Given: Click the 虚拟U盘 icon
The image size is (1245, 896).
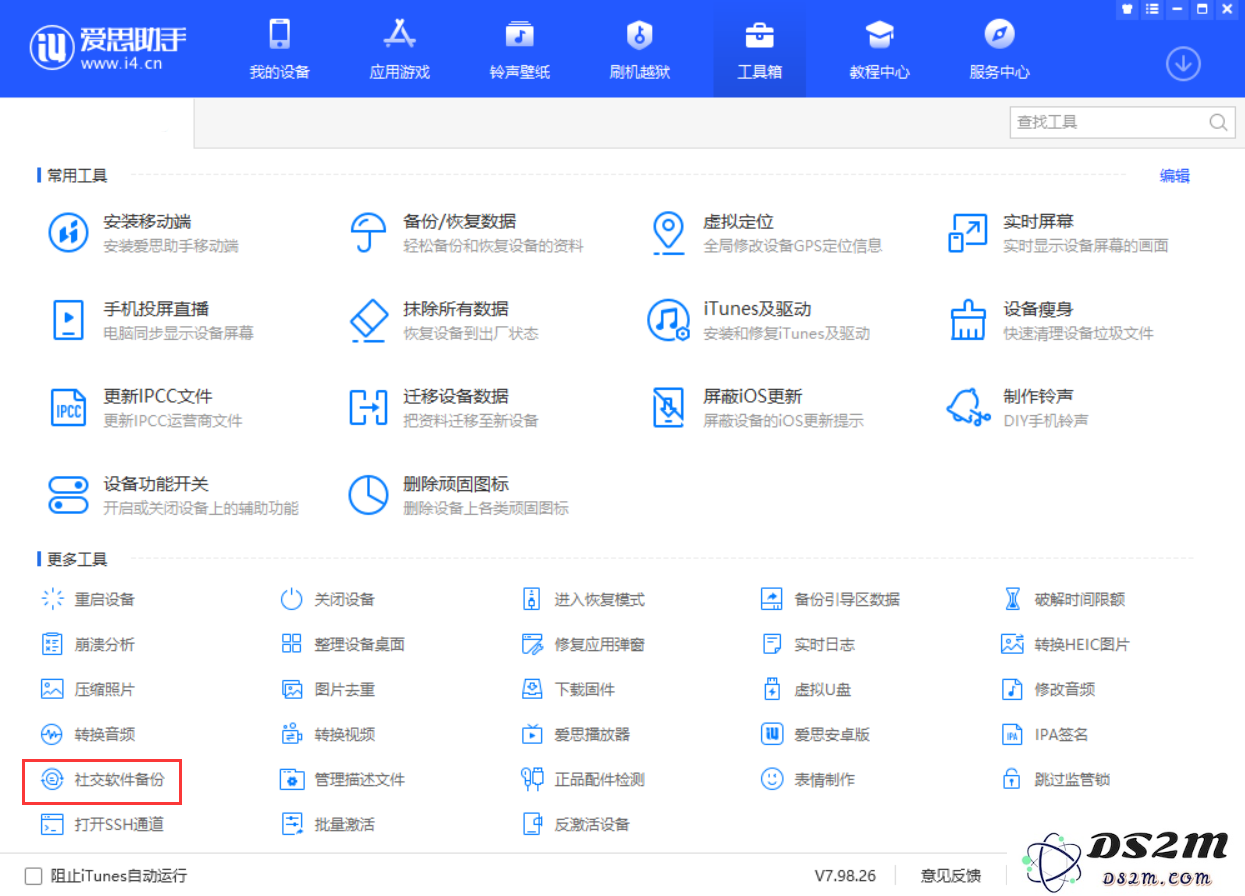Looking at the screenshot, I should 772,689.
